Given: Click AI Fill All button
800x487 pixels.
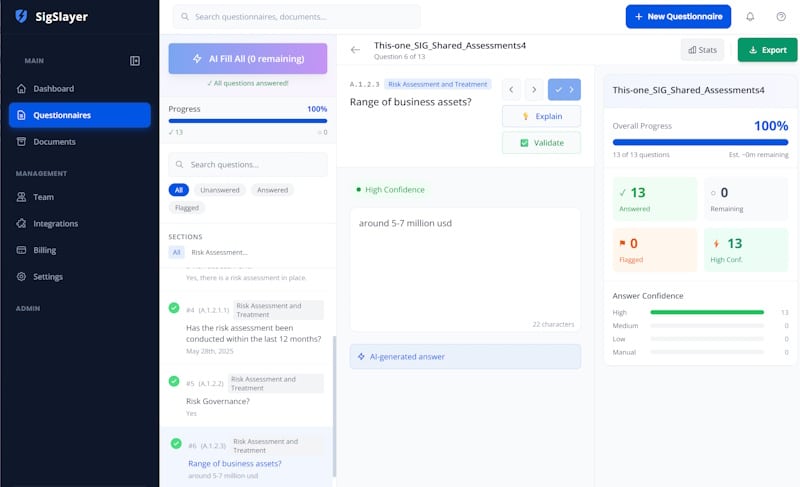Looking at the screenshot, I should 248,59.
